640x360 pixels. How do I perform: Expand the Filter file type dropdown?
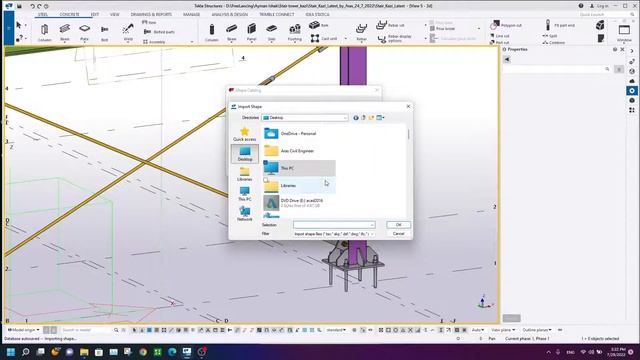tap(372, 234)
